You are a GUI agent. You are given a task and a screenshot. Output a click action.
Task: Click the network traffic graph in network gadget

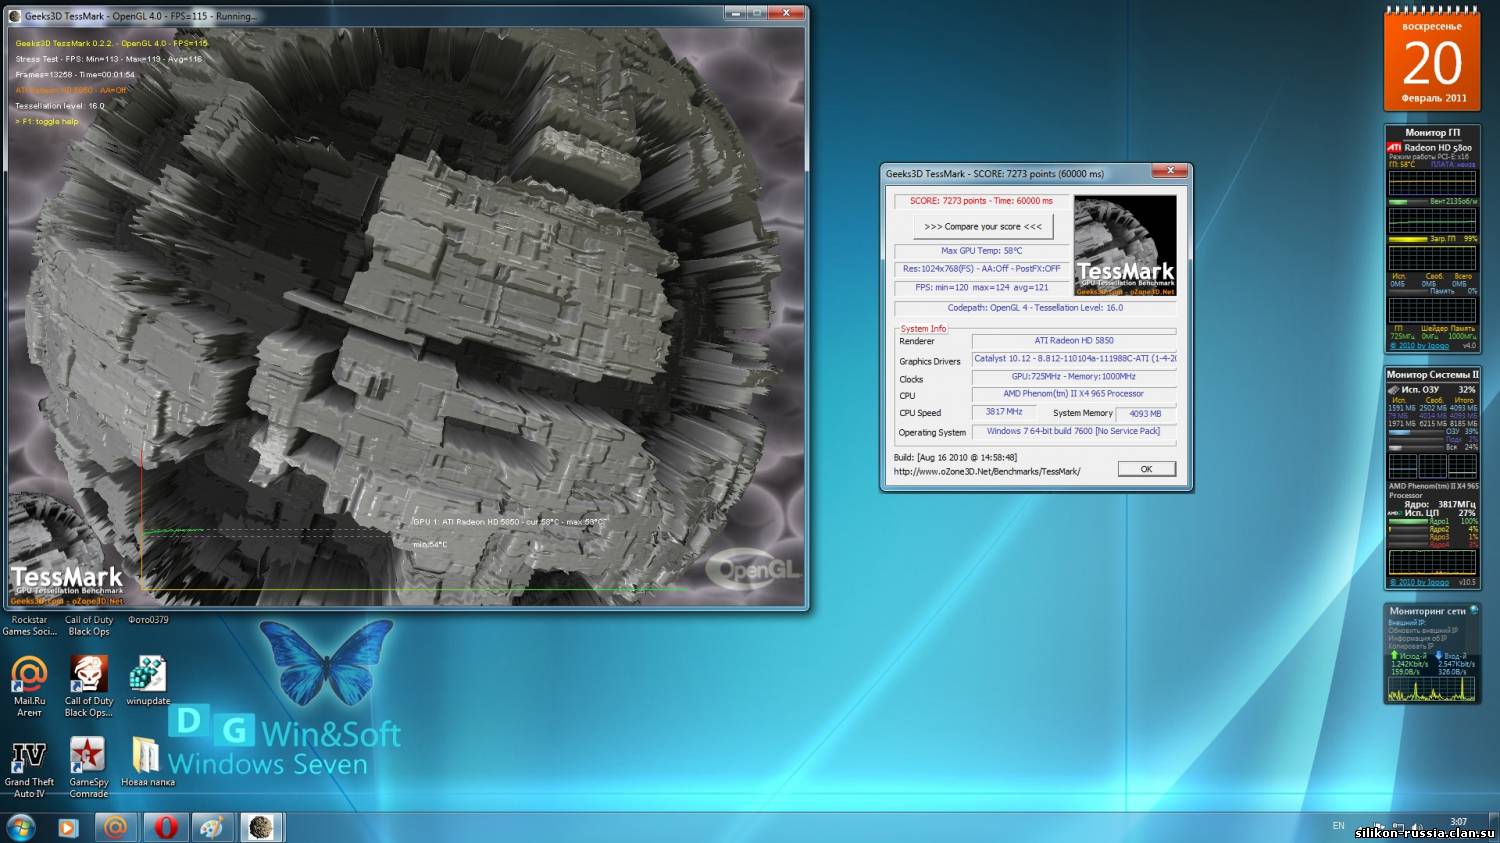(x=1432, y=688)
